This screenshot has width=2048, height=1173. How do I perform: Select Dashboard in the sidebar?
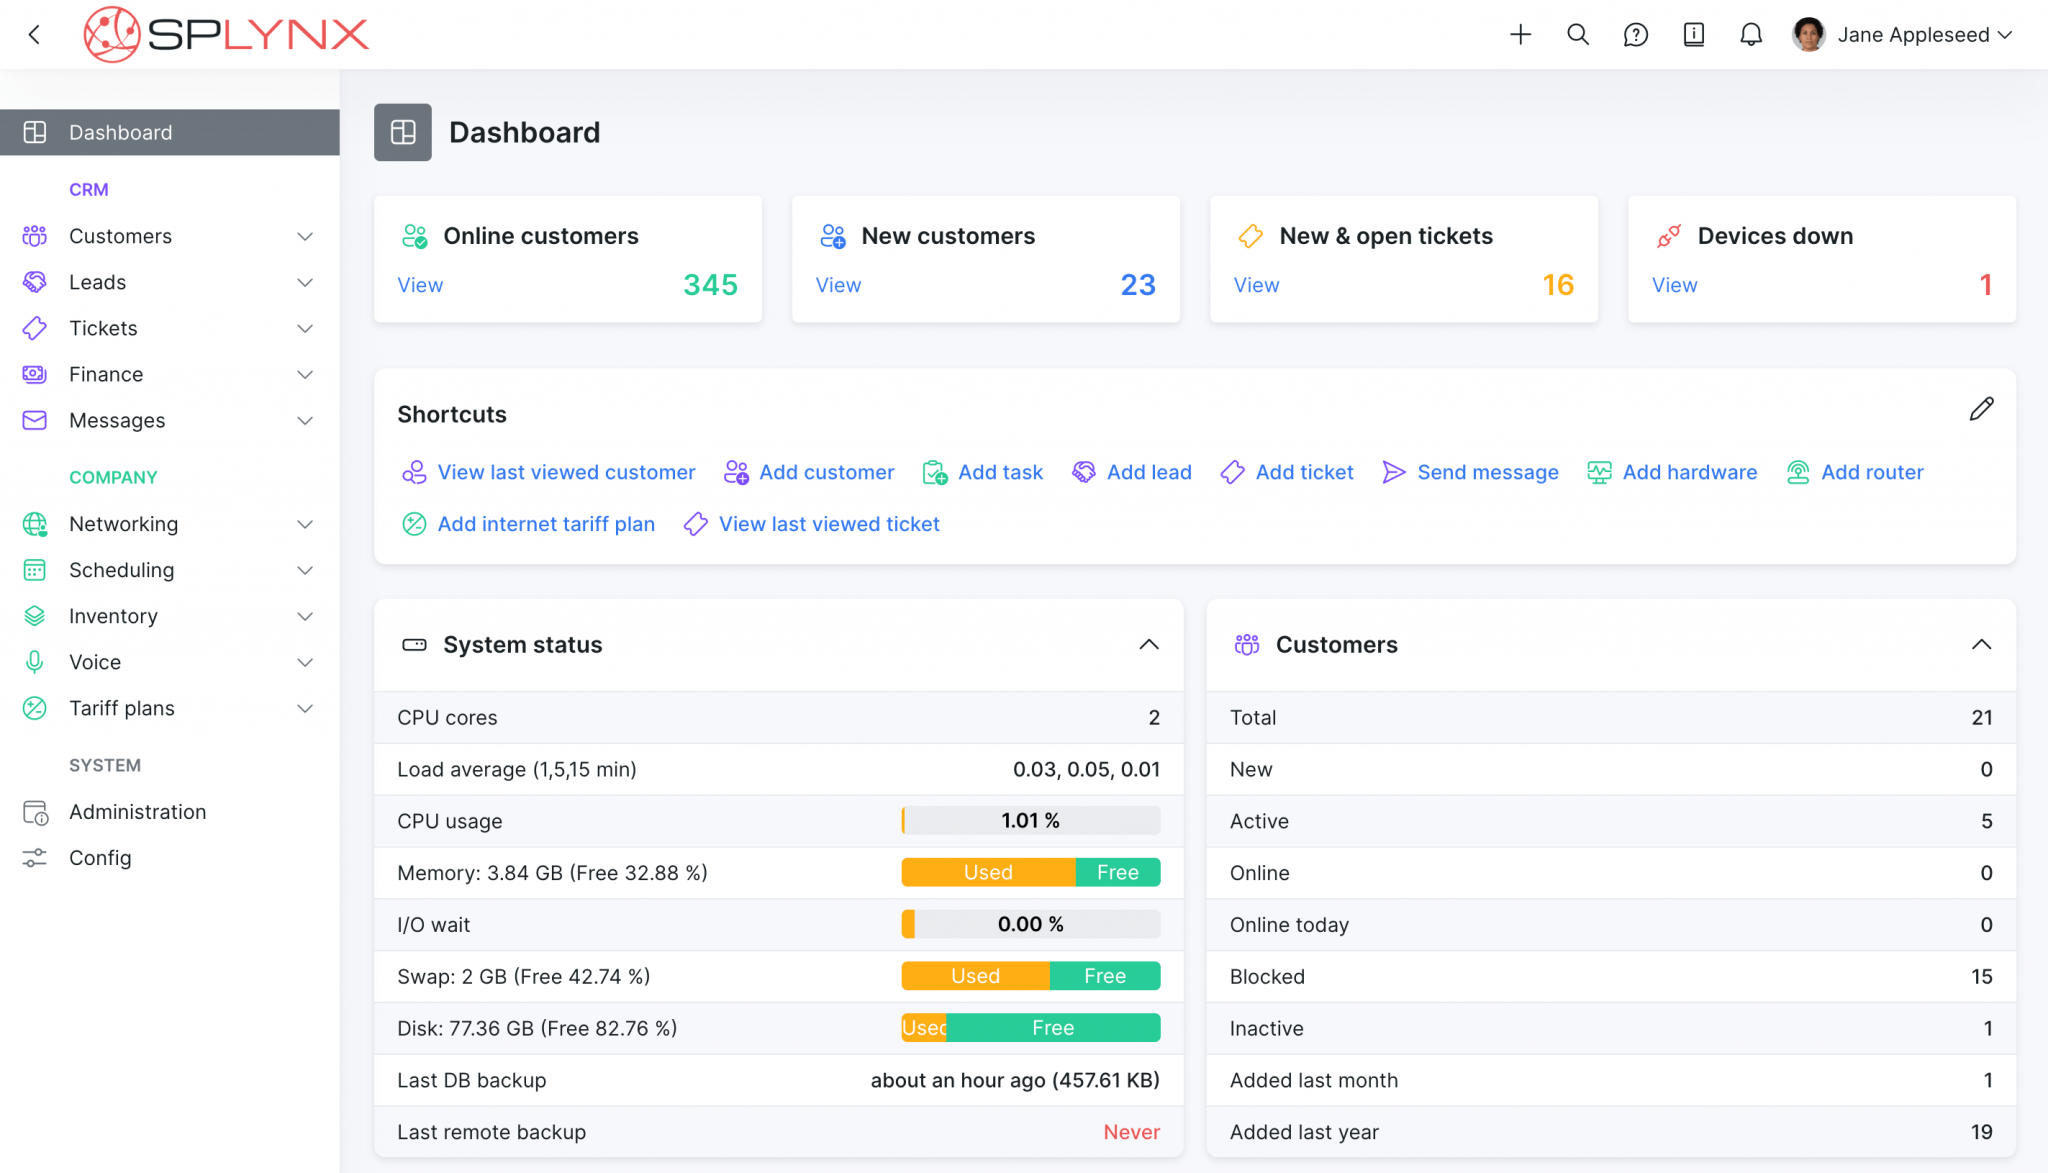click(x=120, y=132)
